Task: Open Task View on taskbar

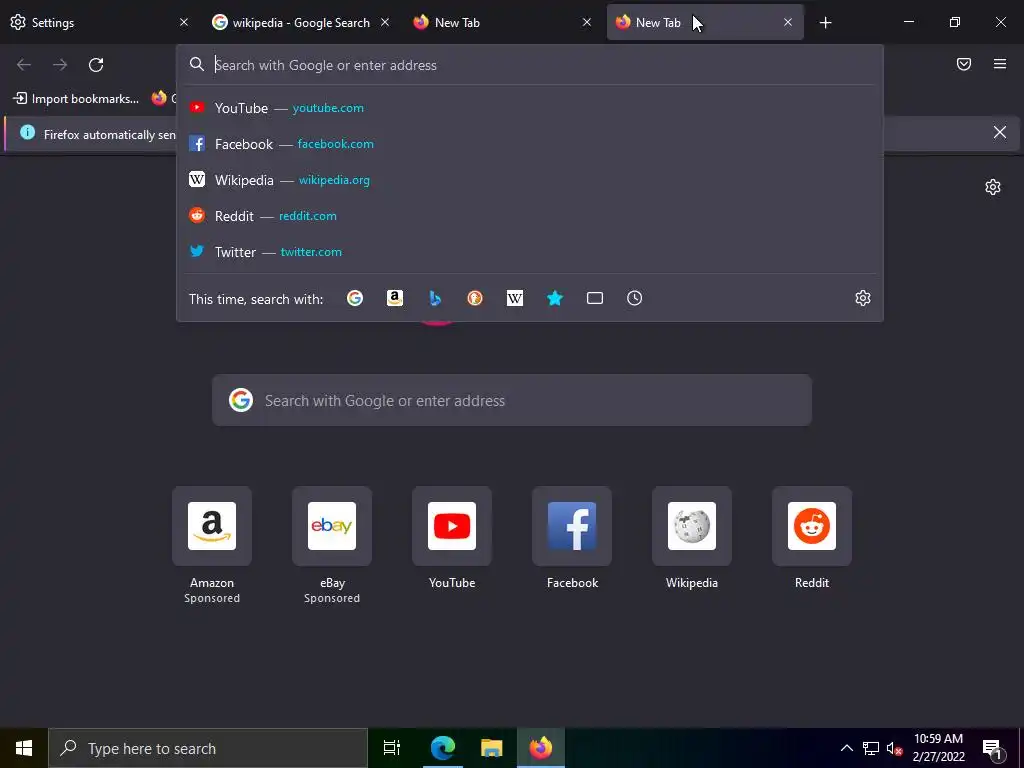Action: tap(392, 748)
